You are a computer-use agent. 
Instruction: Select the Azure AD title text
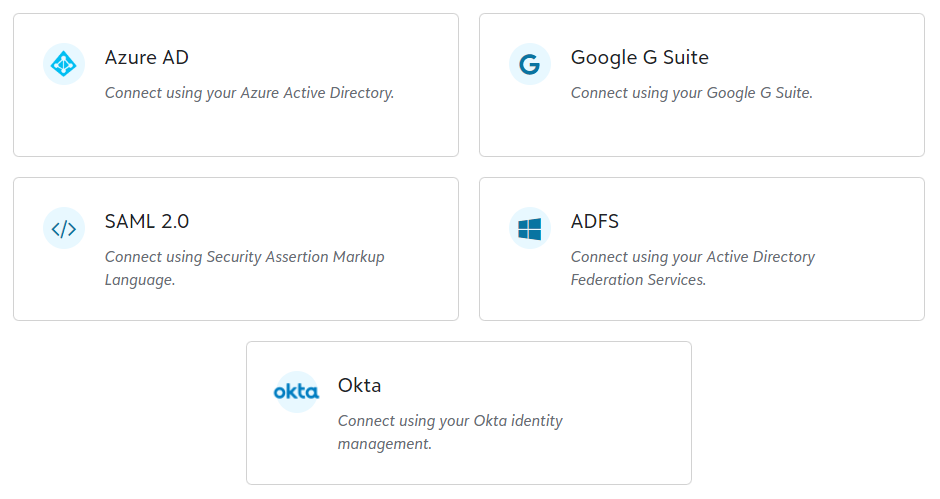point(147,58)
